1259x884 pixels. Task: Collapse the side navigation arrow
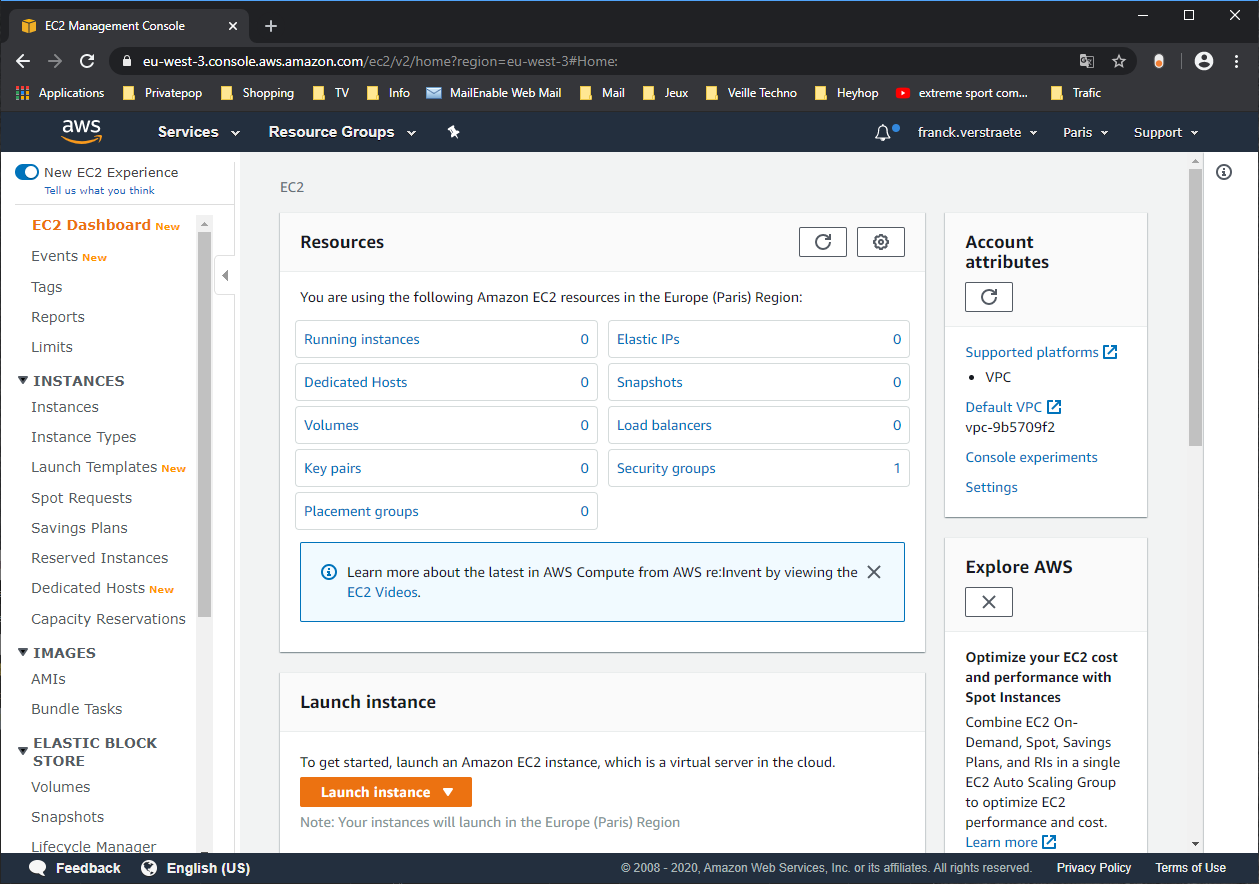tap(225, 275)
